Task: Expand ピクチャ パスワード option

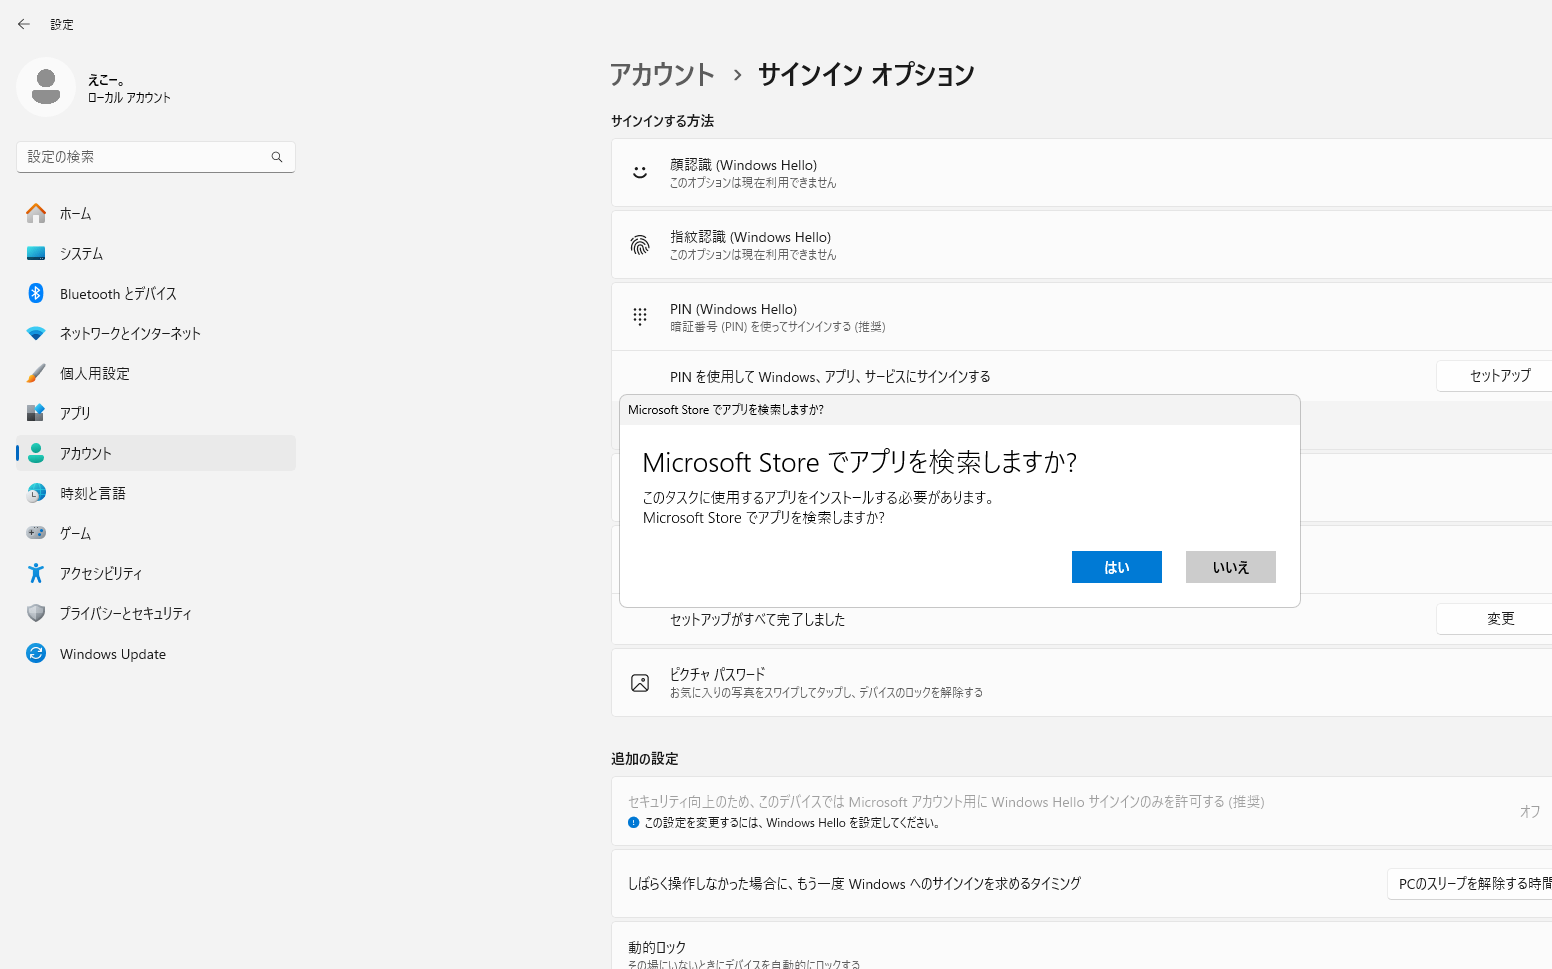Action: [x=1081, y=683]
